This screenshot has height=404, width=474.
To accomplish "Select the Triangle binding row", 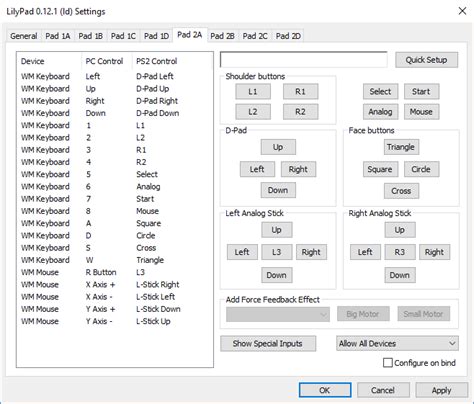I will click(115, 260).
